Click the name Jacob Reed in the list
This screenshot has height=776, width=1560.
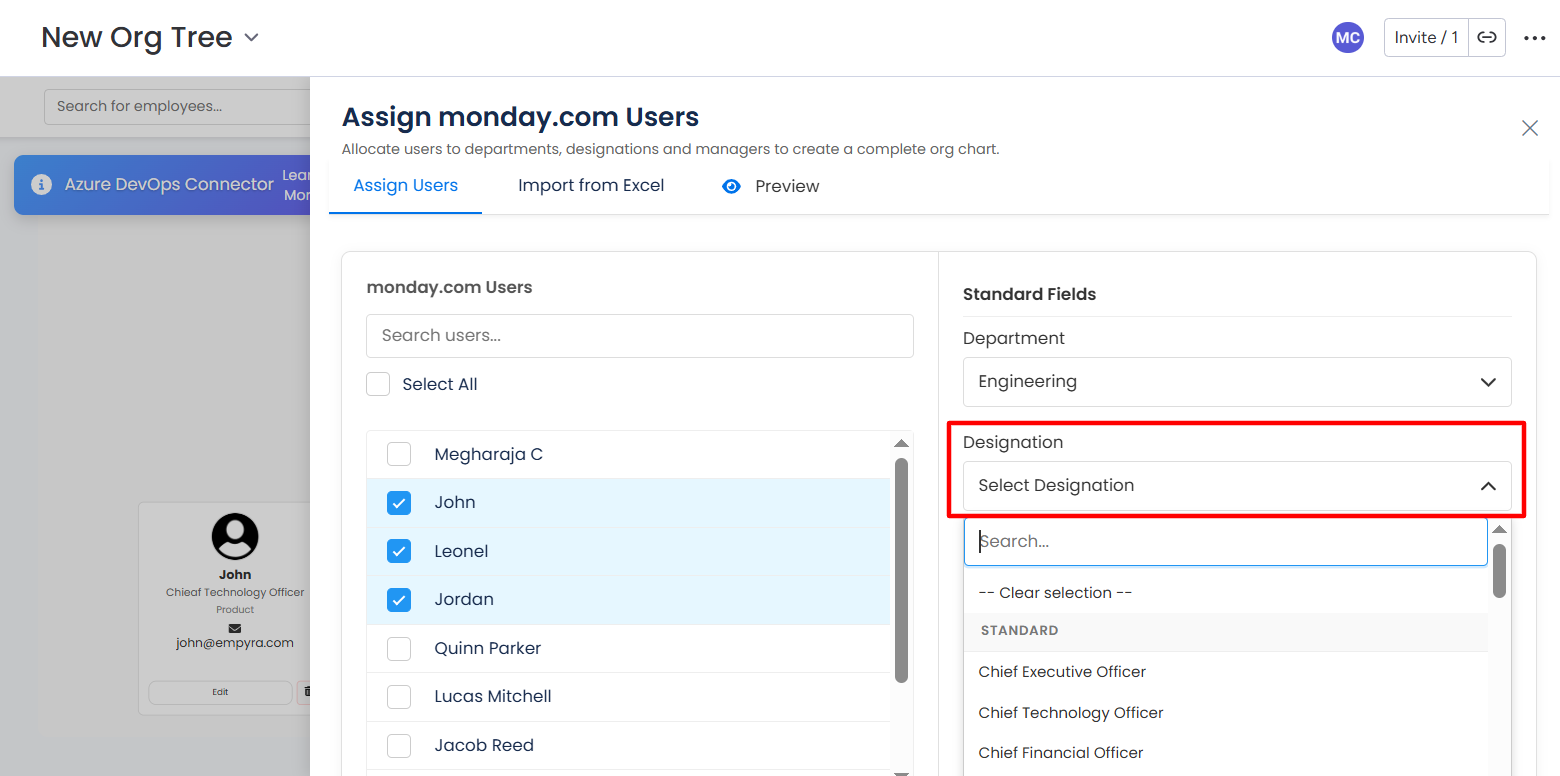pyautogui.click(x=484, y=745)
